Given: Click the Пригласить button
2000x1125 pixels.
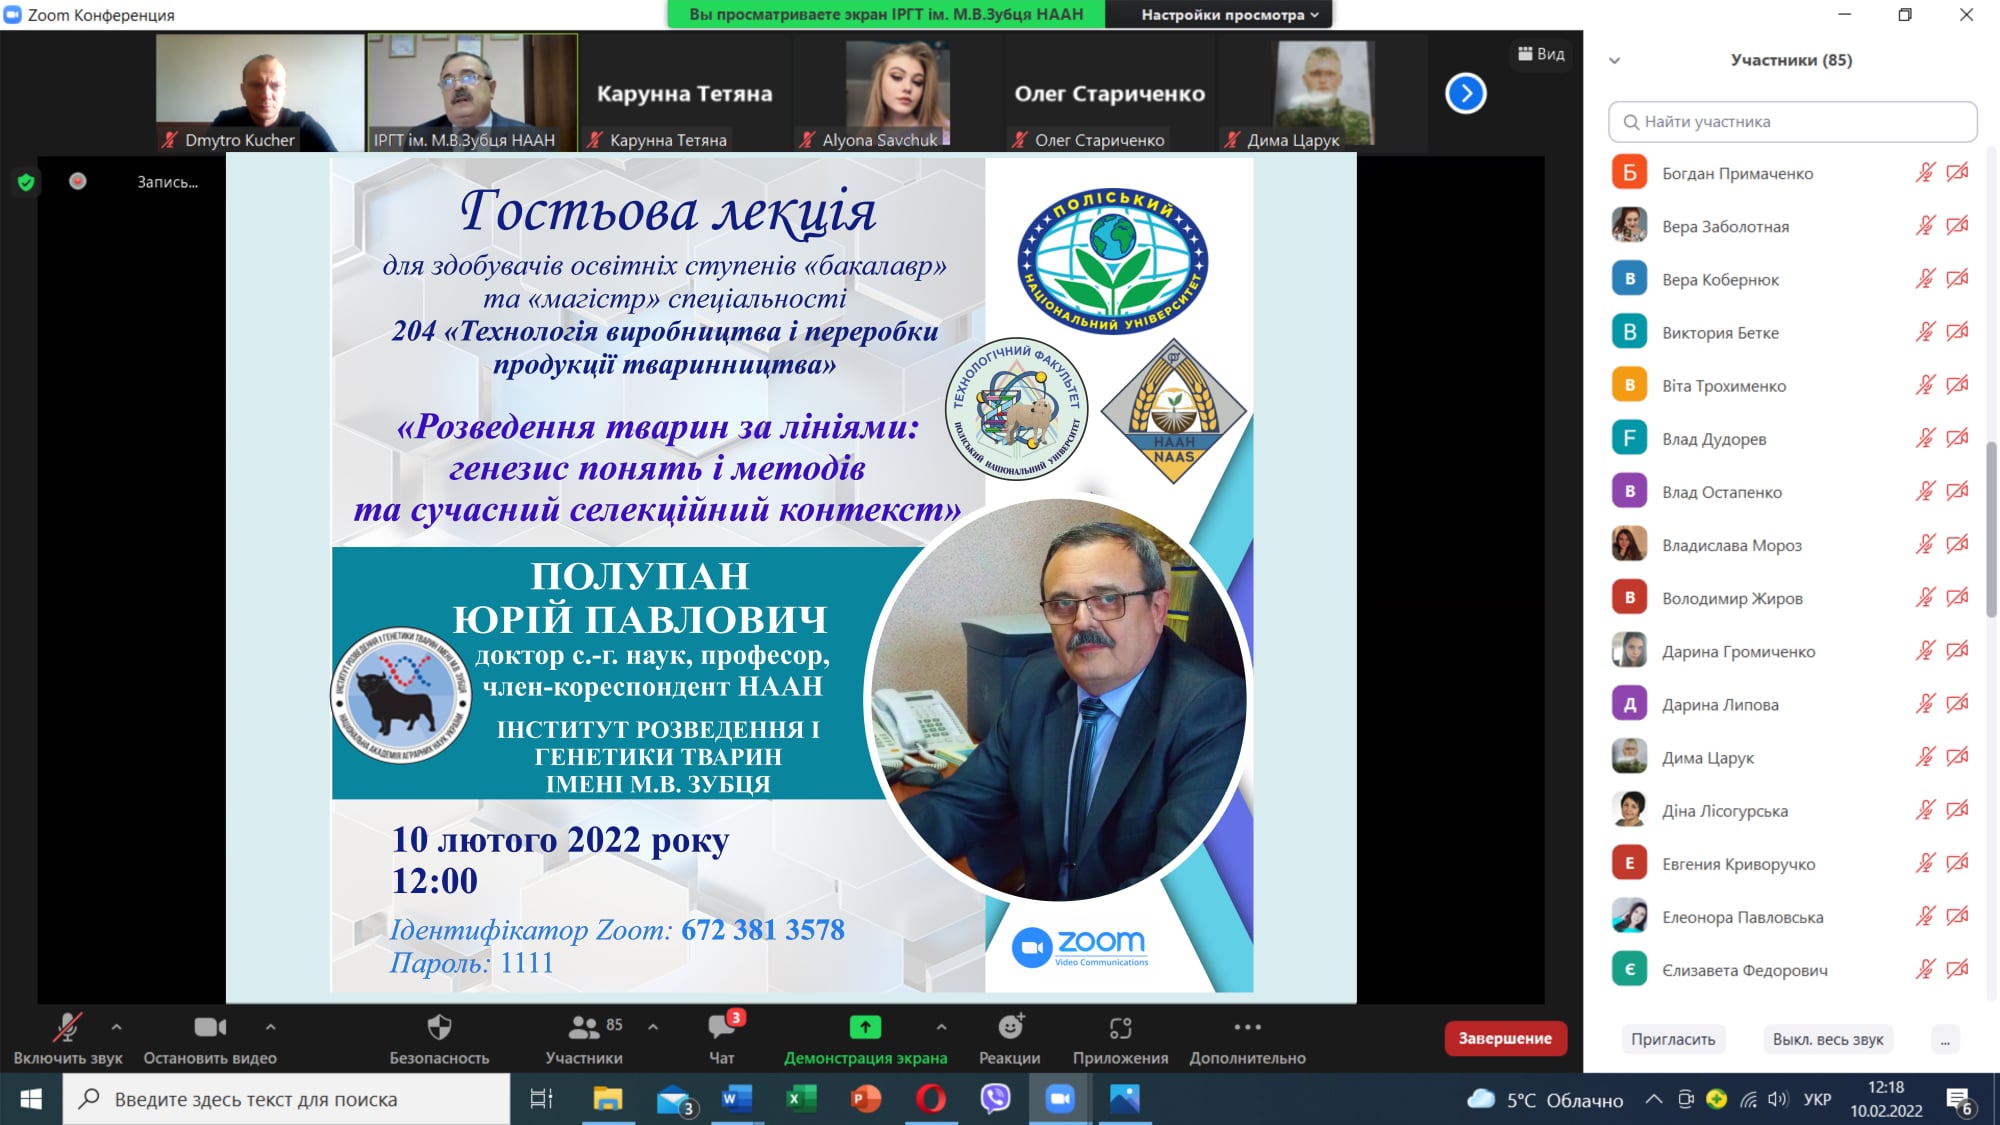Looking at the screenshot, I should 1673,1039.
